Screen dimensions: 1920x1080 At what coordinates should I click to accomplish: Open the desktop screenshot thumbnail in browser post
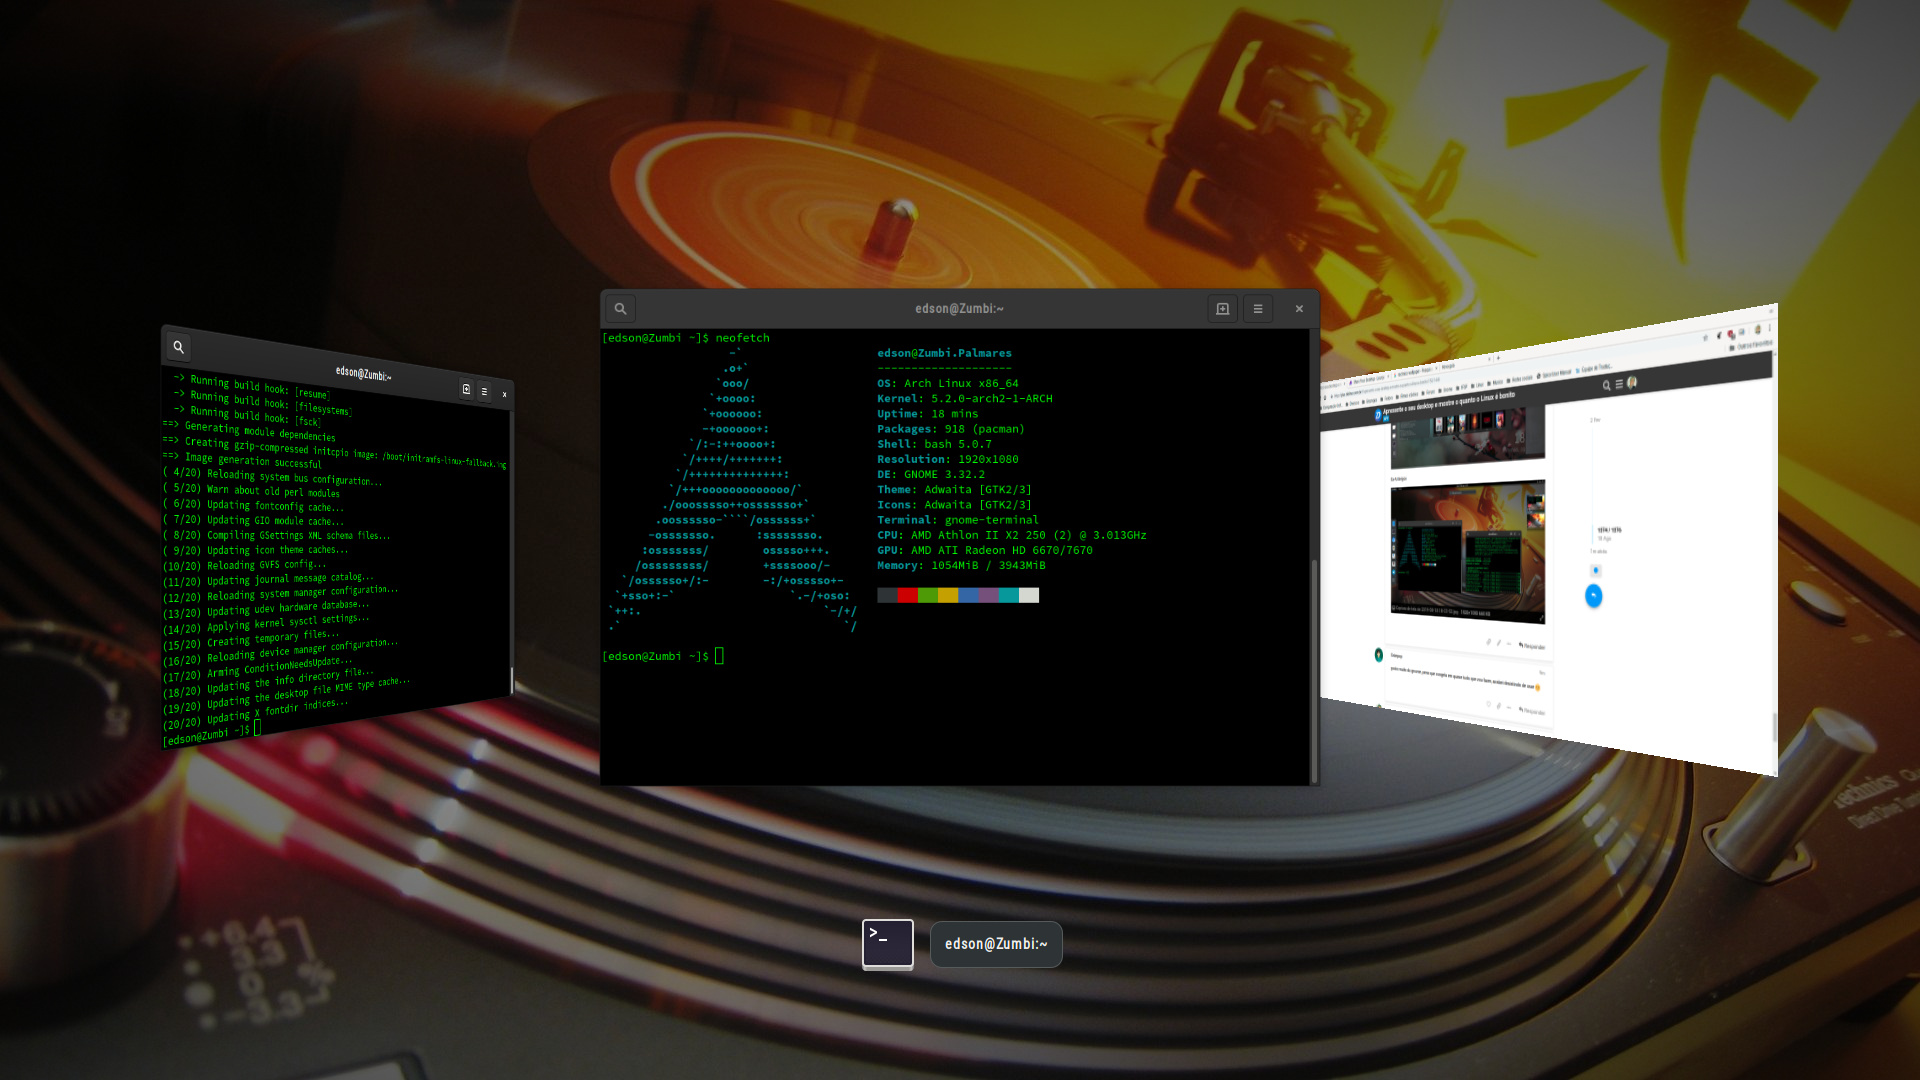tap(1468, 551)
